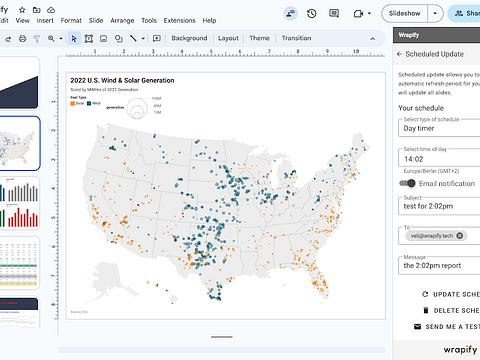Expand the video call dropdown arrow
Image resolution: width=480 pixels, height=360 pixels.
tap(369, 13)
